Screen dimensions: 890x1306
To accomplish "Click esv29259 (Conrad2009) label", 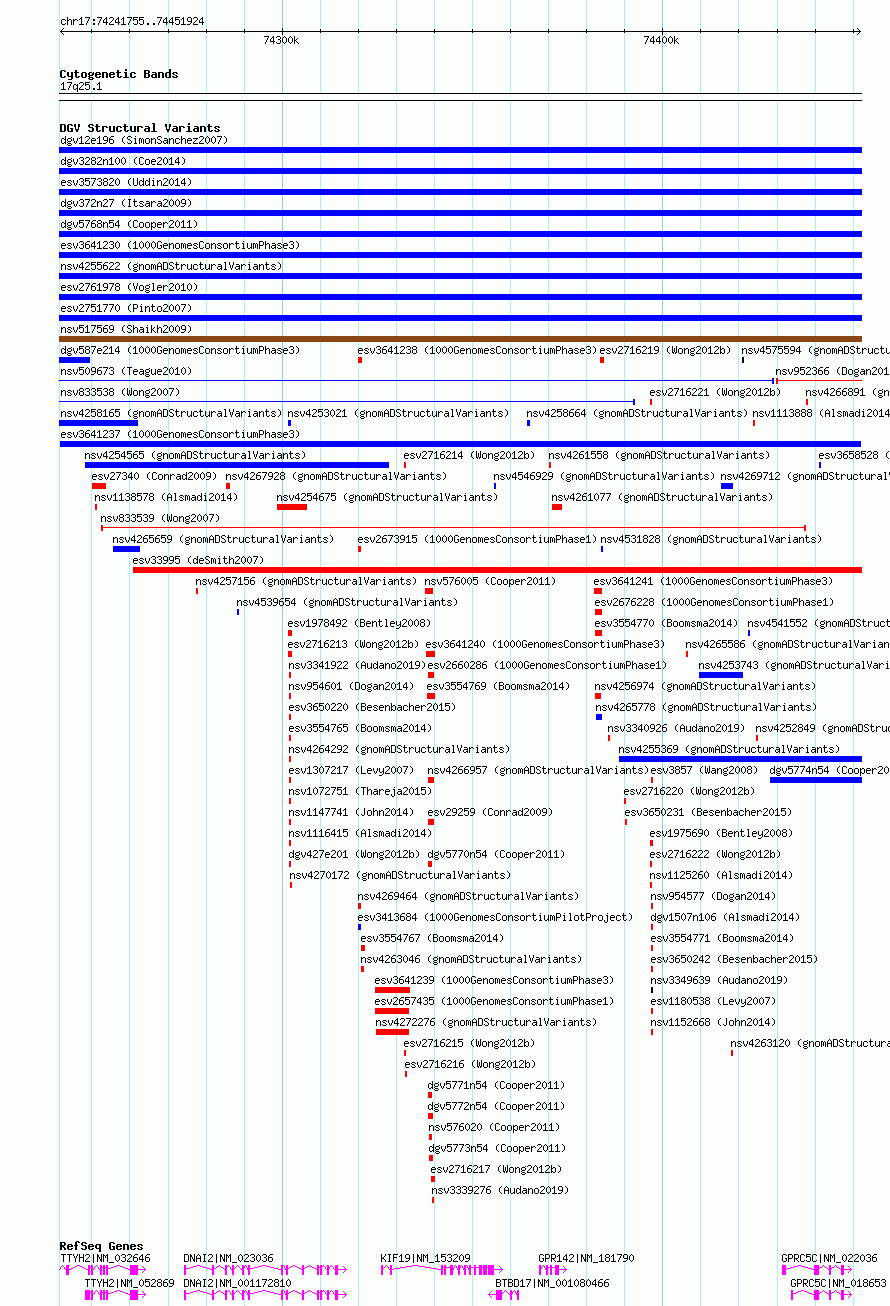I will click(490, 812).
